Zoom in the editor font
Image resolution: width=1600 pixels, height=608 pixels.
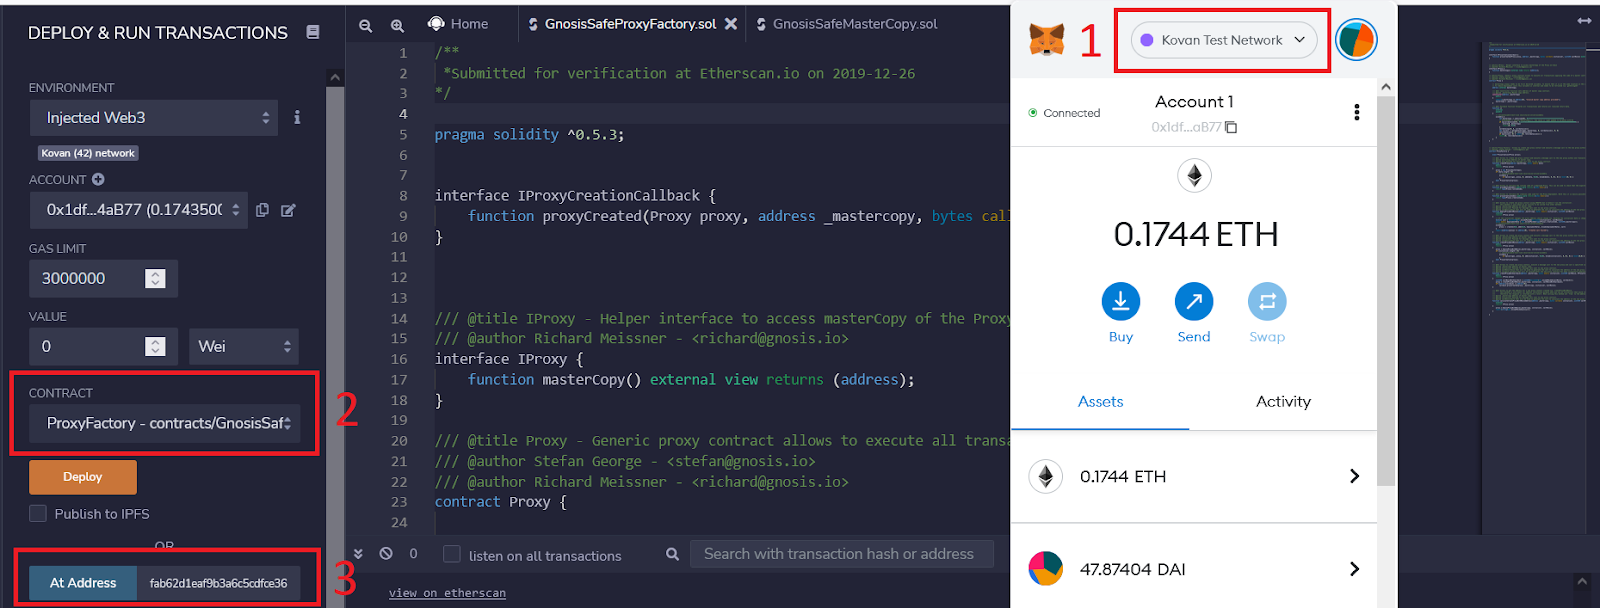coord(397,26)
